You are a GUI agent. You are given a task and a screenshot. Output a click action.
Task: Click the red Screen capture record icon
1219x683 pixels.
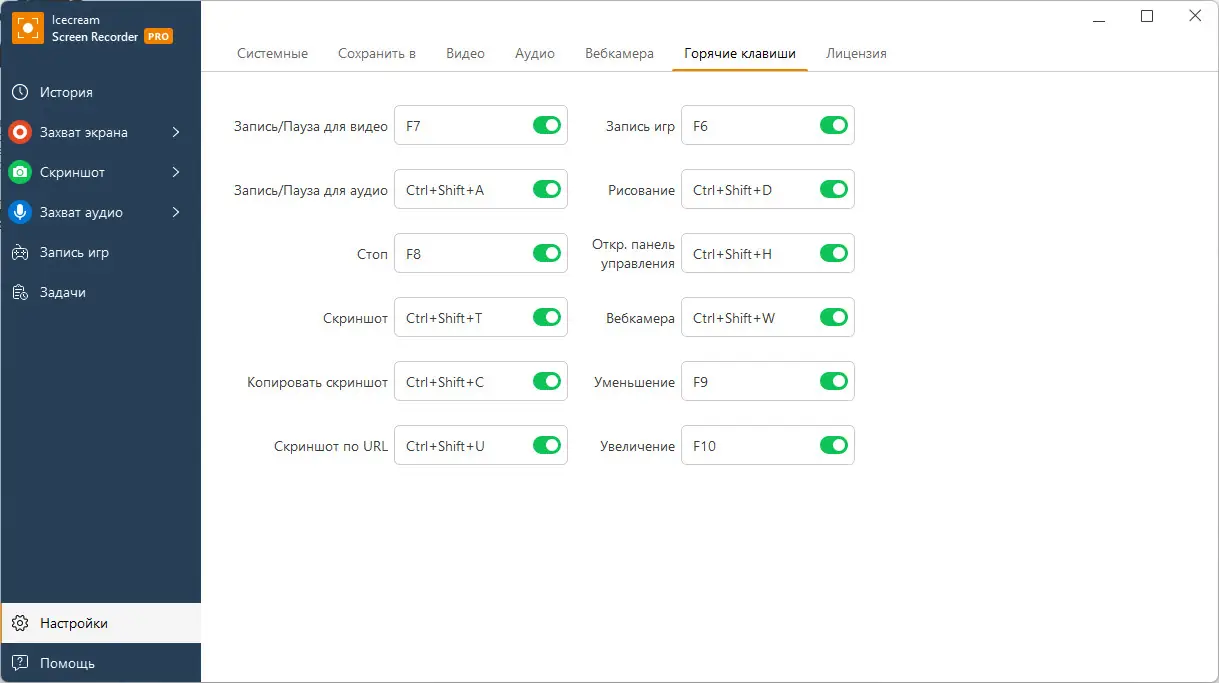point(20,132)
